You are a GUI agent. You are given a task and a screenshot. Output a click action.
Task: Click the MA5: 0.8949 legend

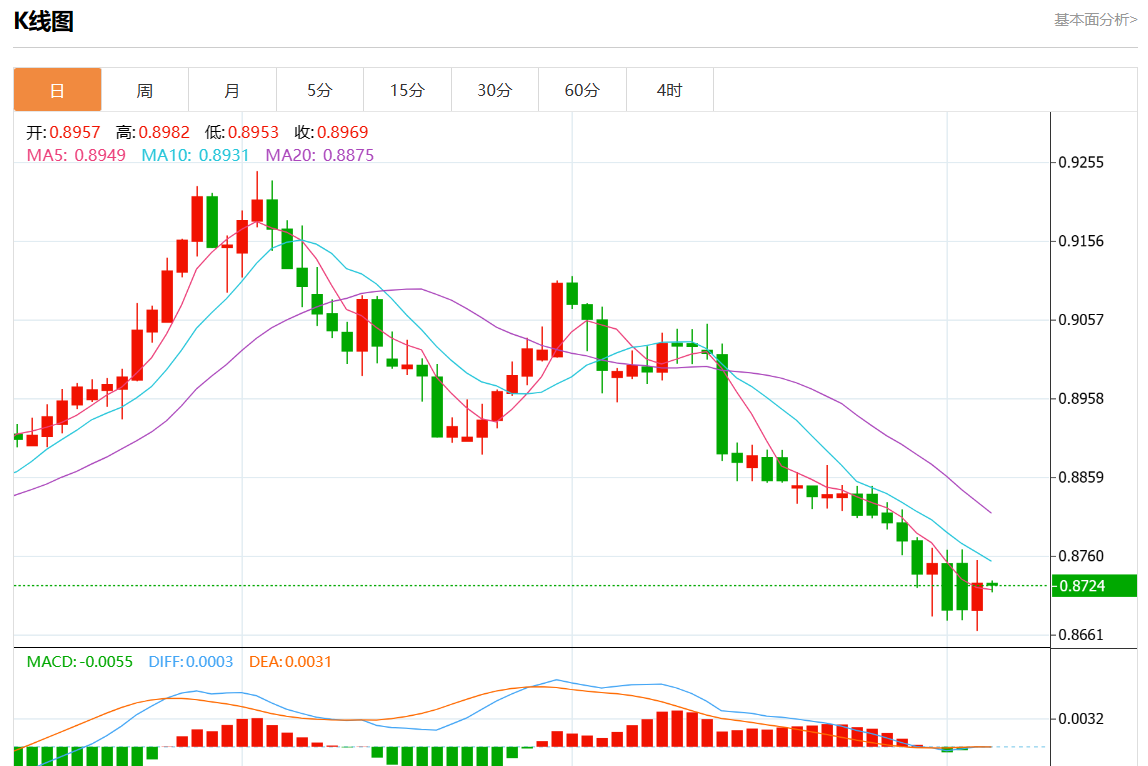76,155
